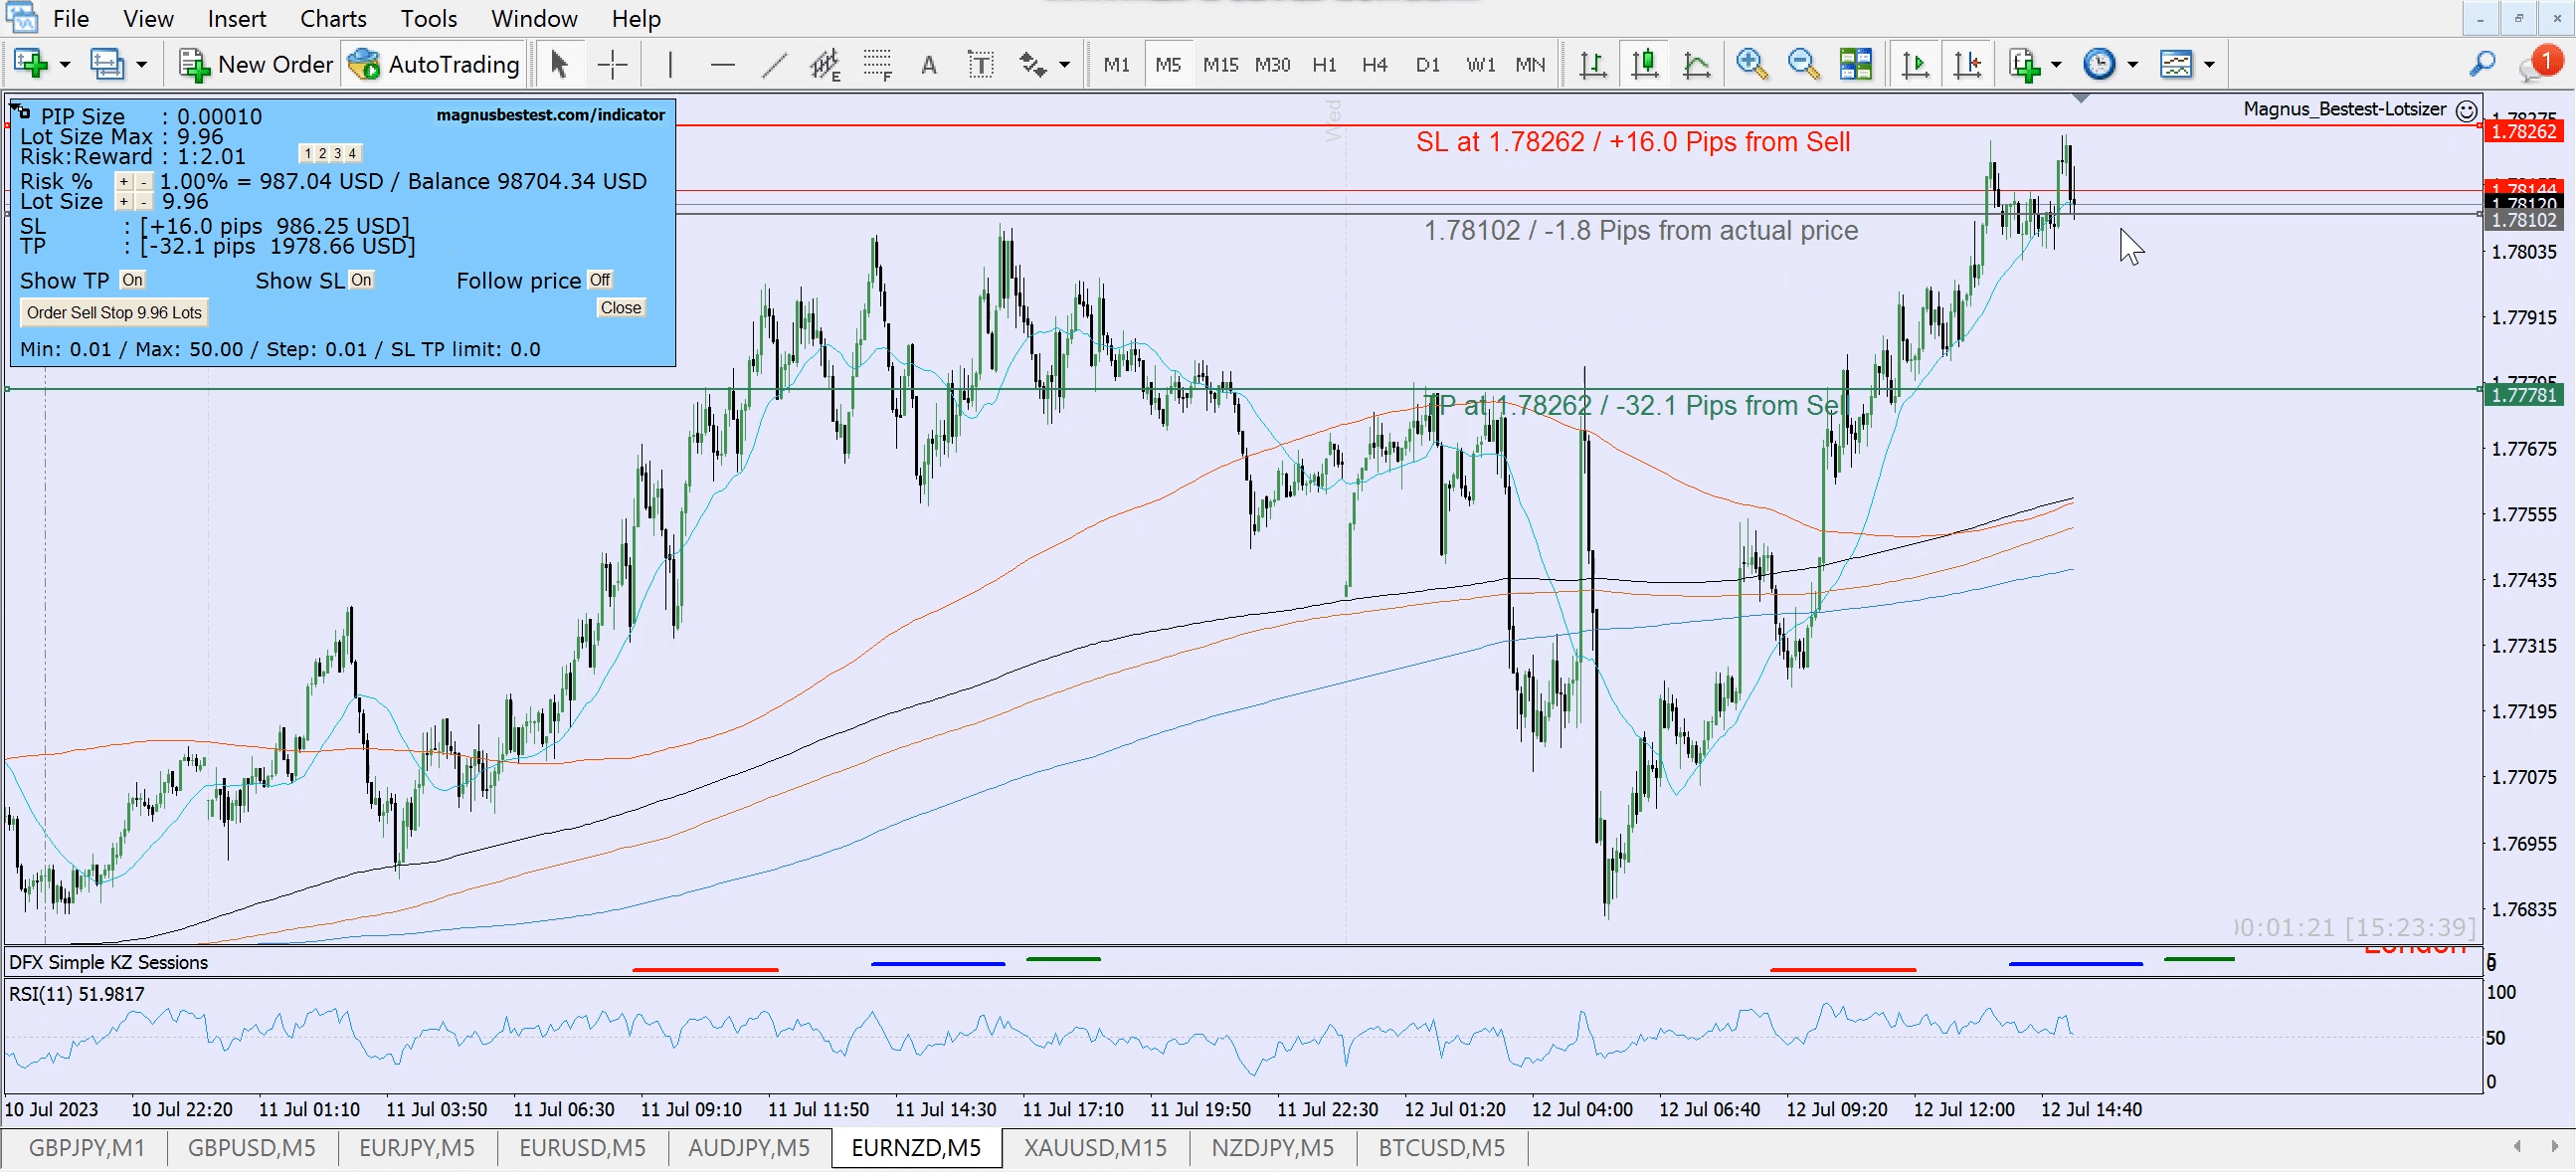Select the text label tool
Viewport: 2576px width, 1172px height.
pyautogui.click(x=980, y=65)
